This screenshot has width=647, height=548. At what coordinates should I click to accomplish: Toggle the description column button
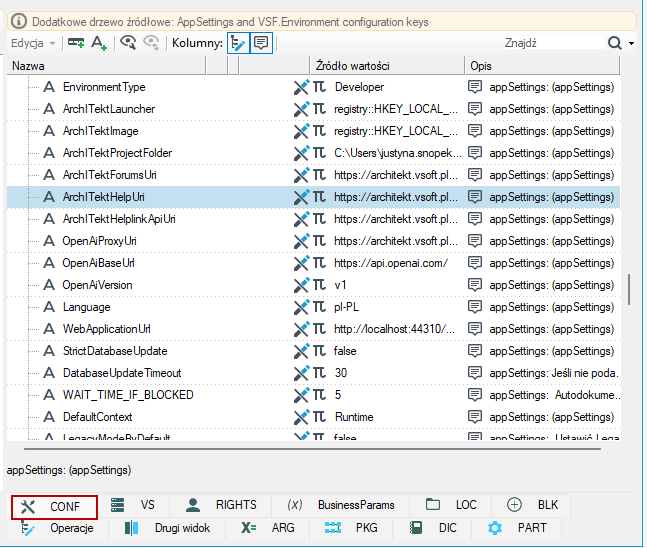click(261, 43)
